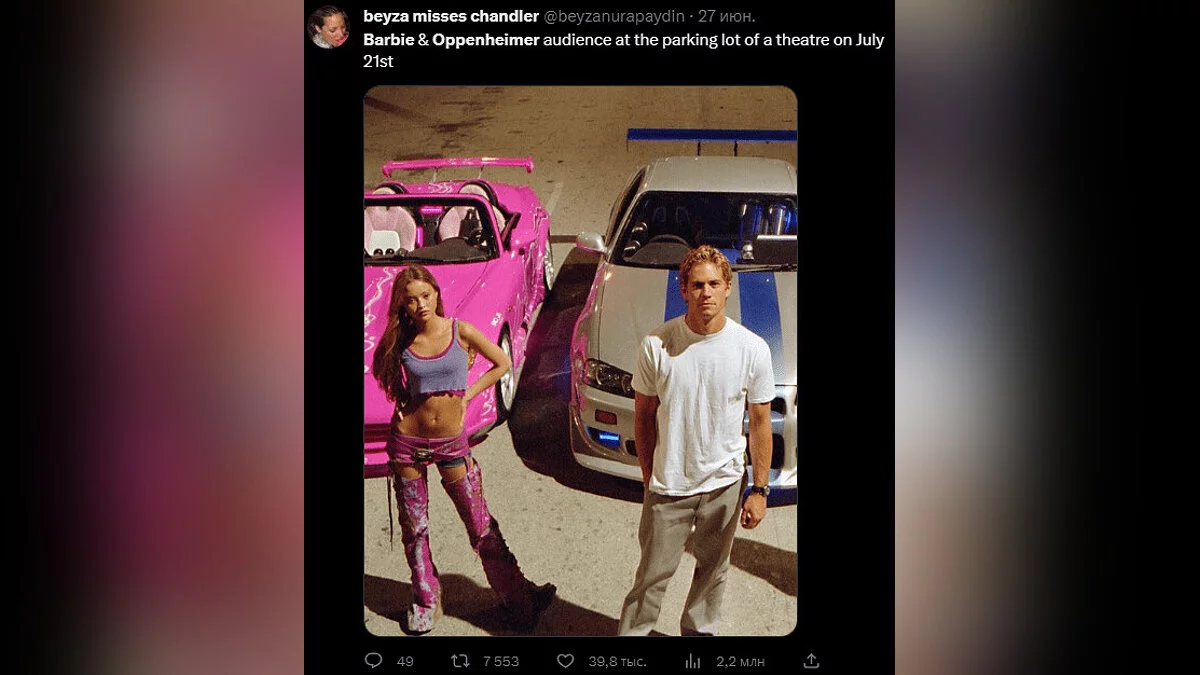Open the author's profile avatar picture
The image size is (1200, 675).
coord(328,27)
